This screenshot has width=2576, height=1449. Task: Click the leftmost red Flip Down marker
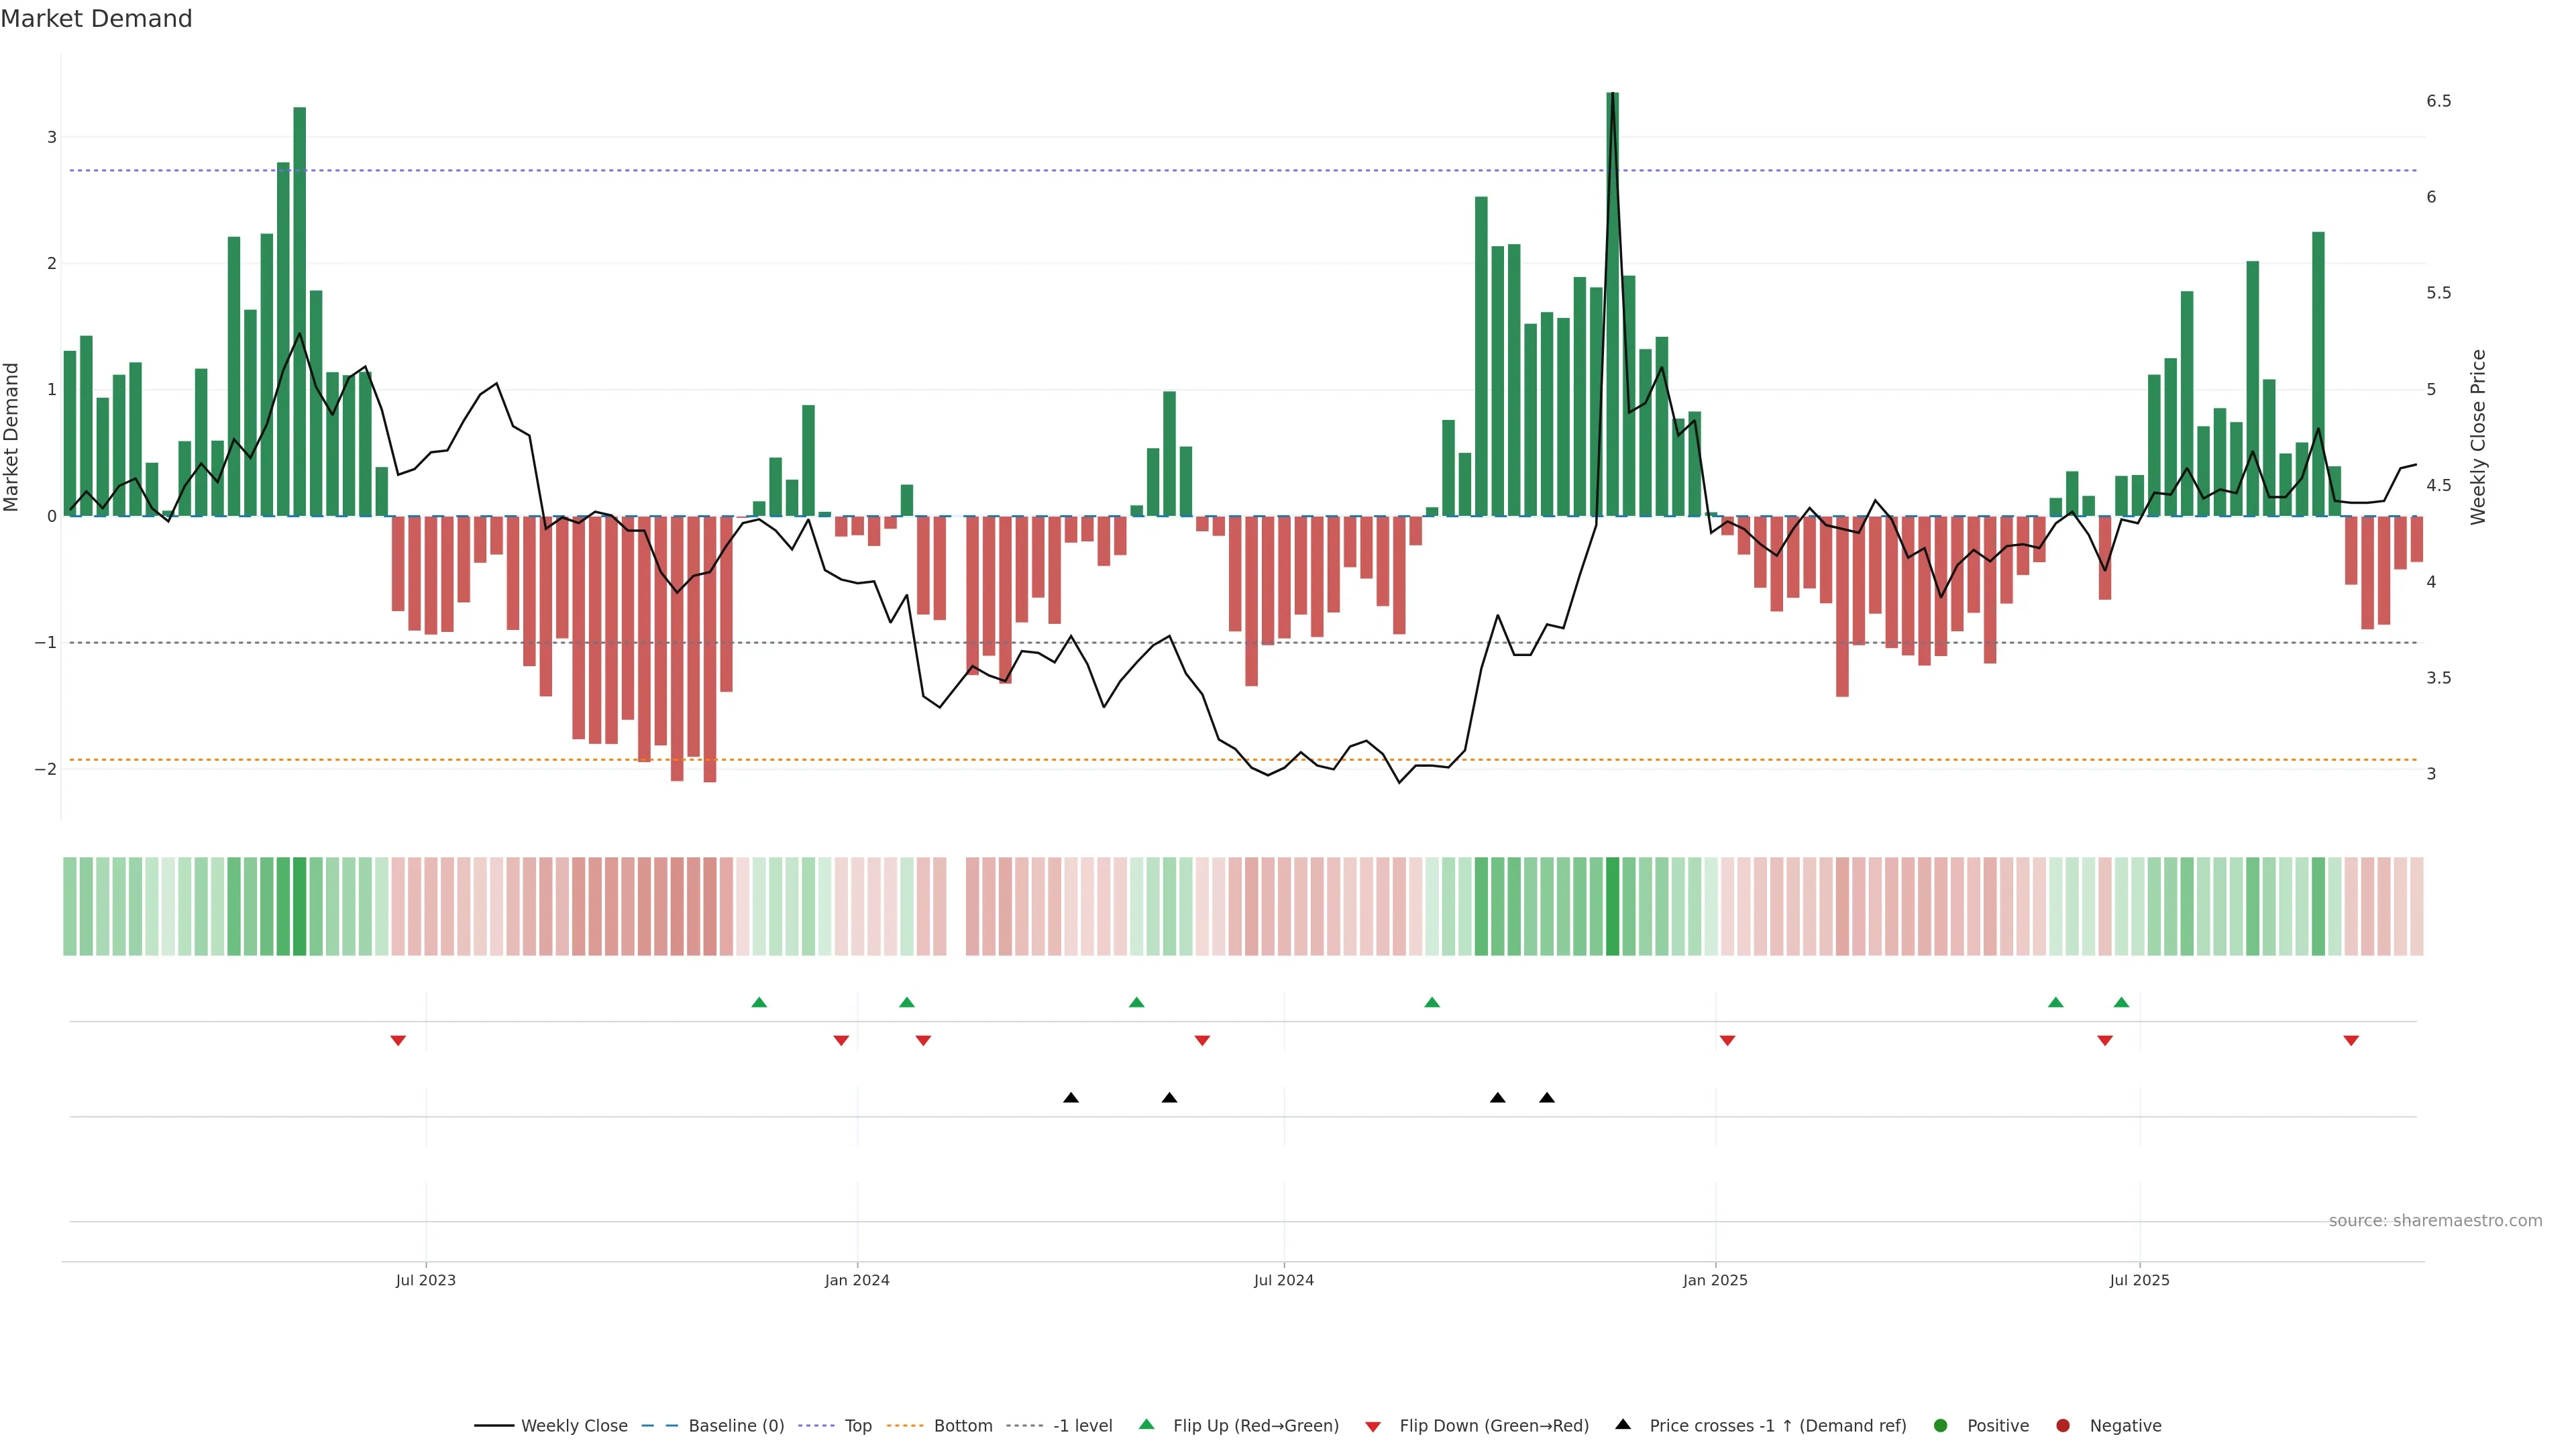[398, 1041]
